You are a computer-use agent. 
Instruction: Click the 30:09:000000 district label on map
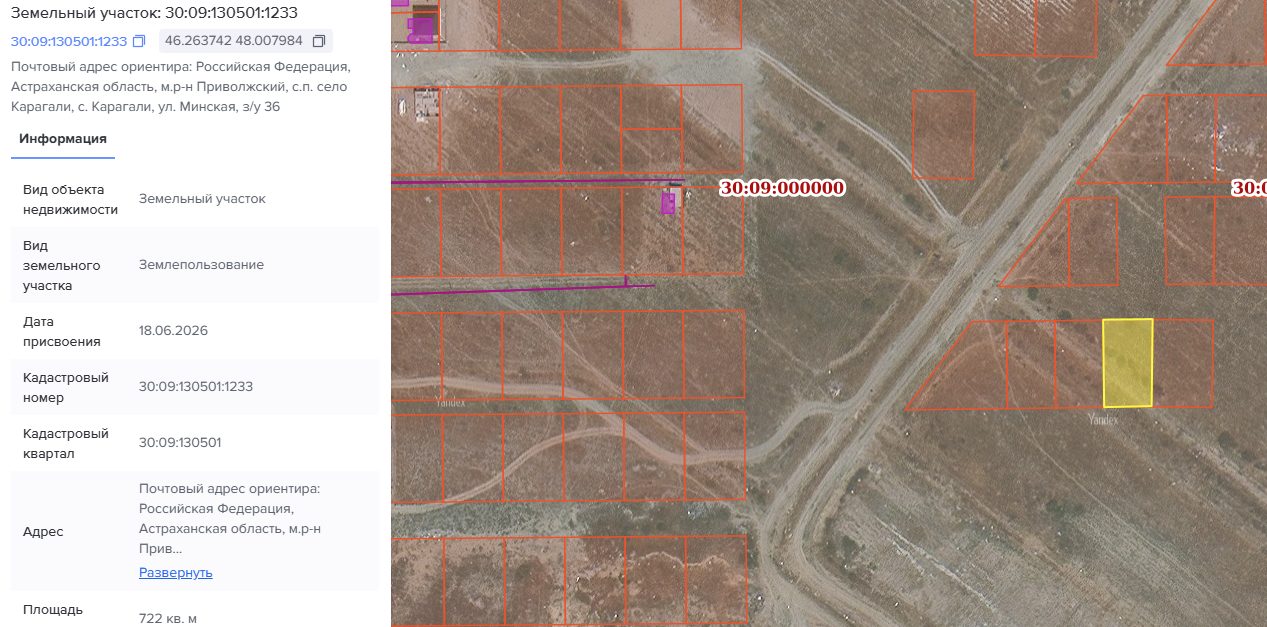click(782, 188)
